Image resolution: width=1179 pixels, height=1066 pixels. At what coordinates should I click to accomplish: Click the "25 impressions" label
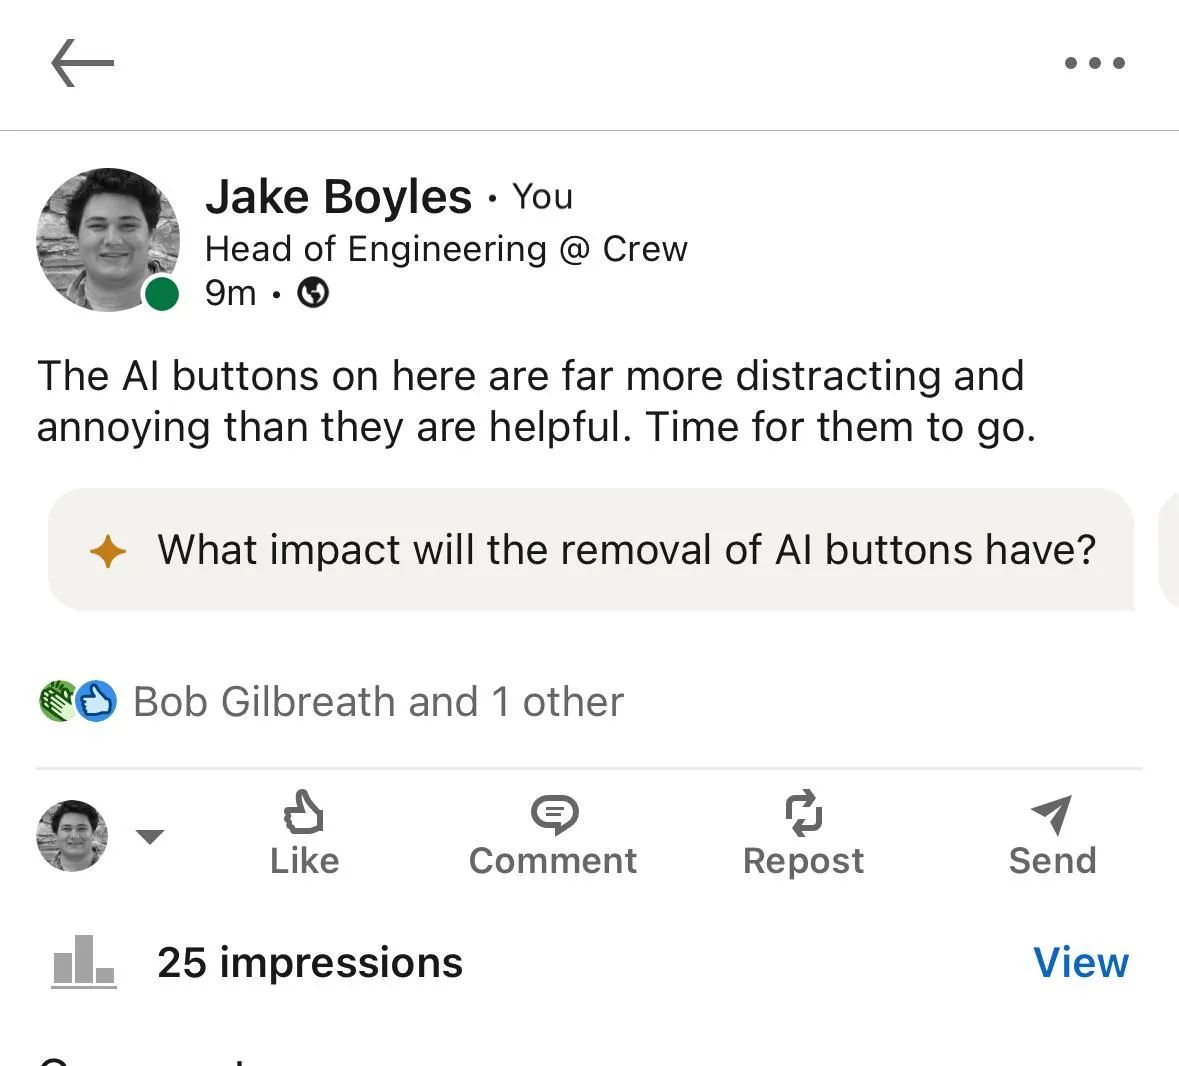310,963
